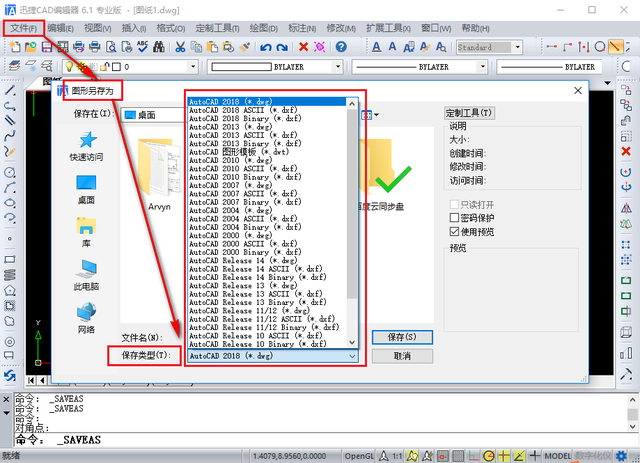Open the 帮助(H) menu

click(476, 28)
